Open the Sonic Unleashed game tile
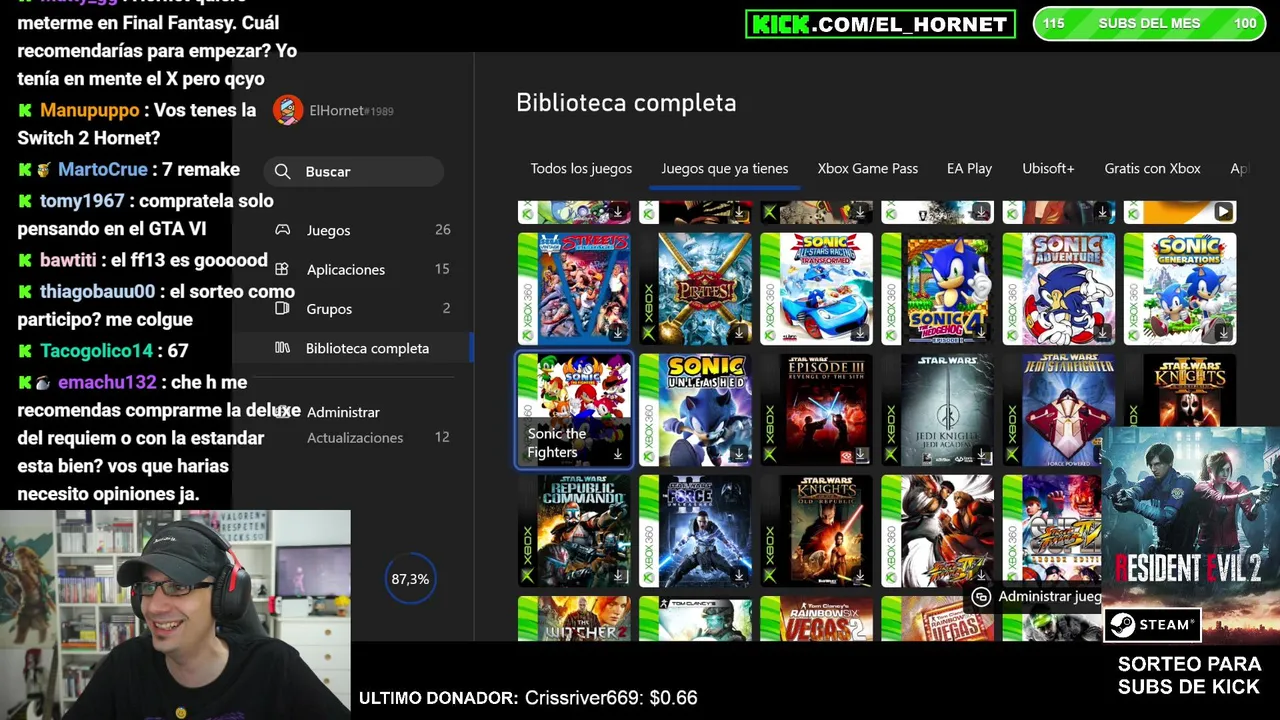Screen dimensions: 1280x720 pos(695,410)
